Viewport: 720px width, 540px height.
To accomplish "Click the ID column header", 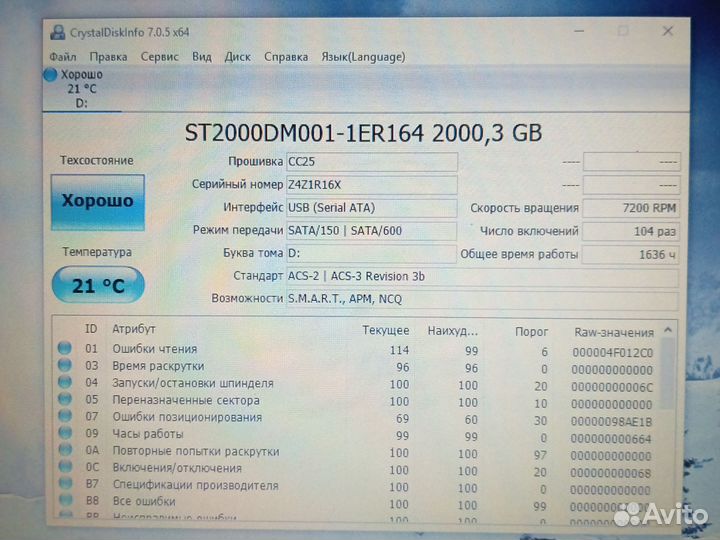I will tap(91, 329).
